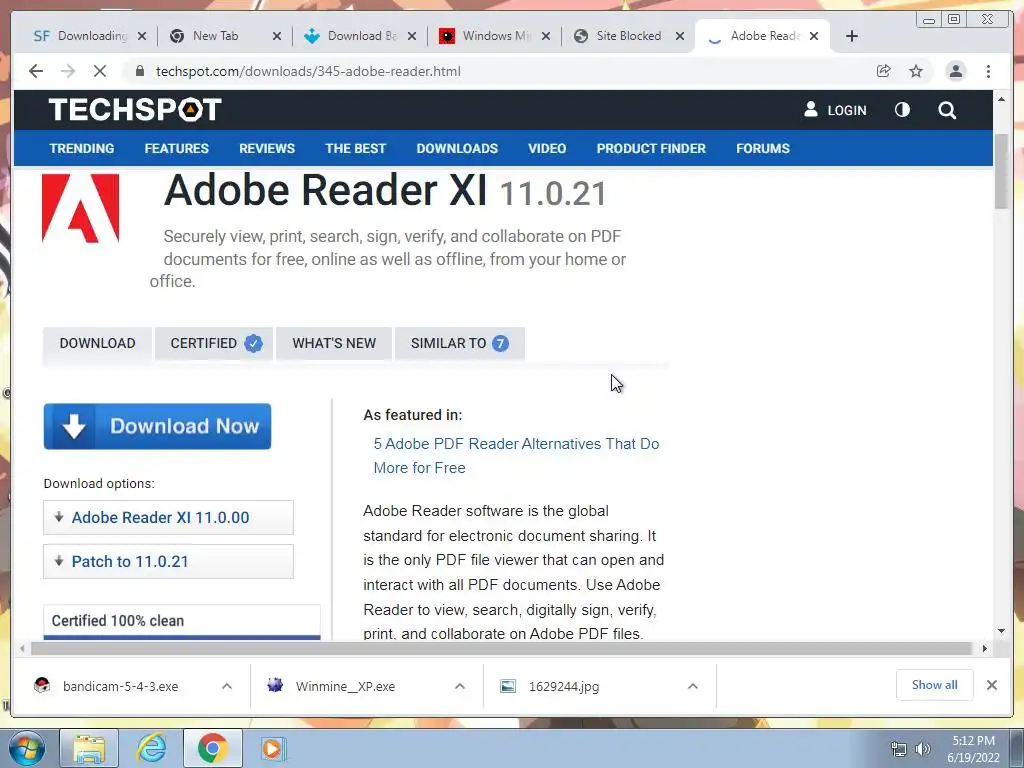
Task: Click the Share this page icon
Action: coord(884,71)
